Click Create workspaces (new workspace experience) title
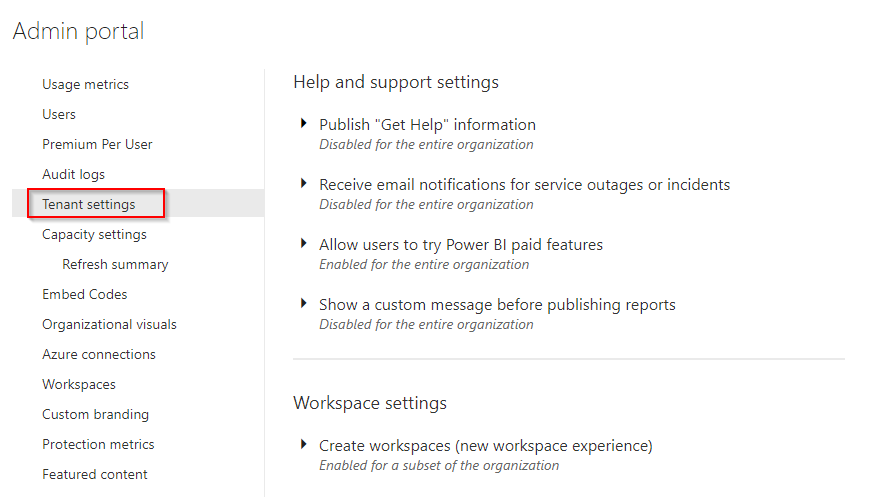 point(486,446)
